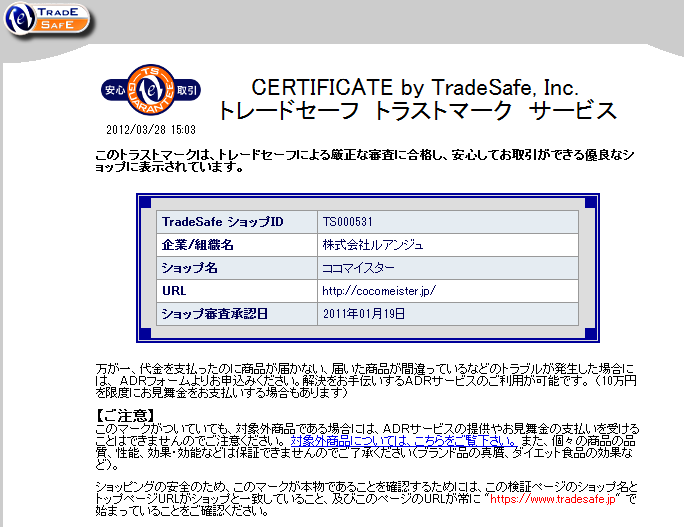Image resolution: width=684 pixels, height=527 pixels.
Task: Click the 'ショップ名' row label
Action: click(x=189, y=268)
